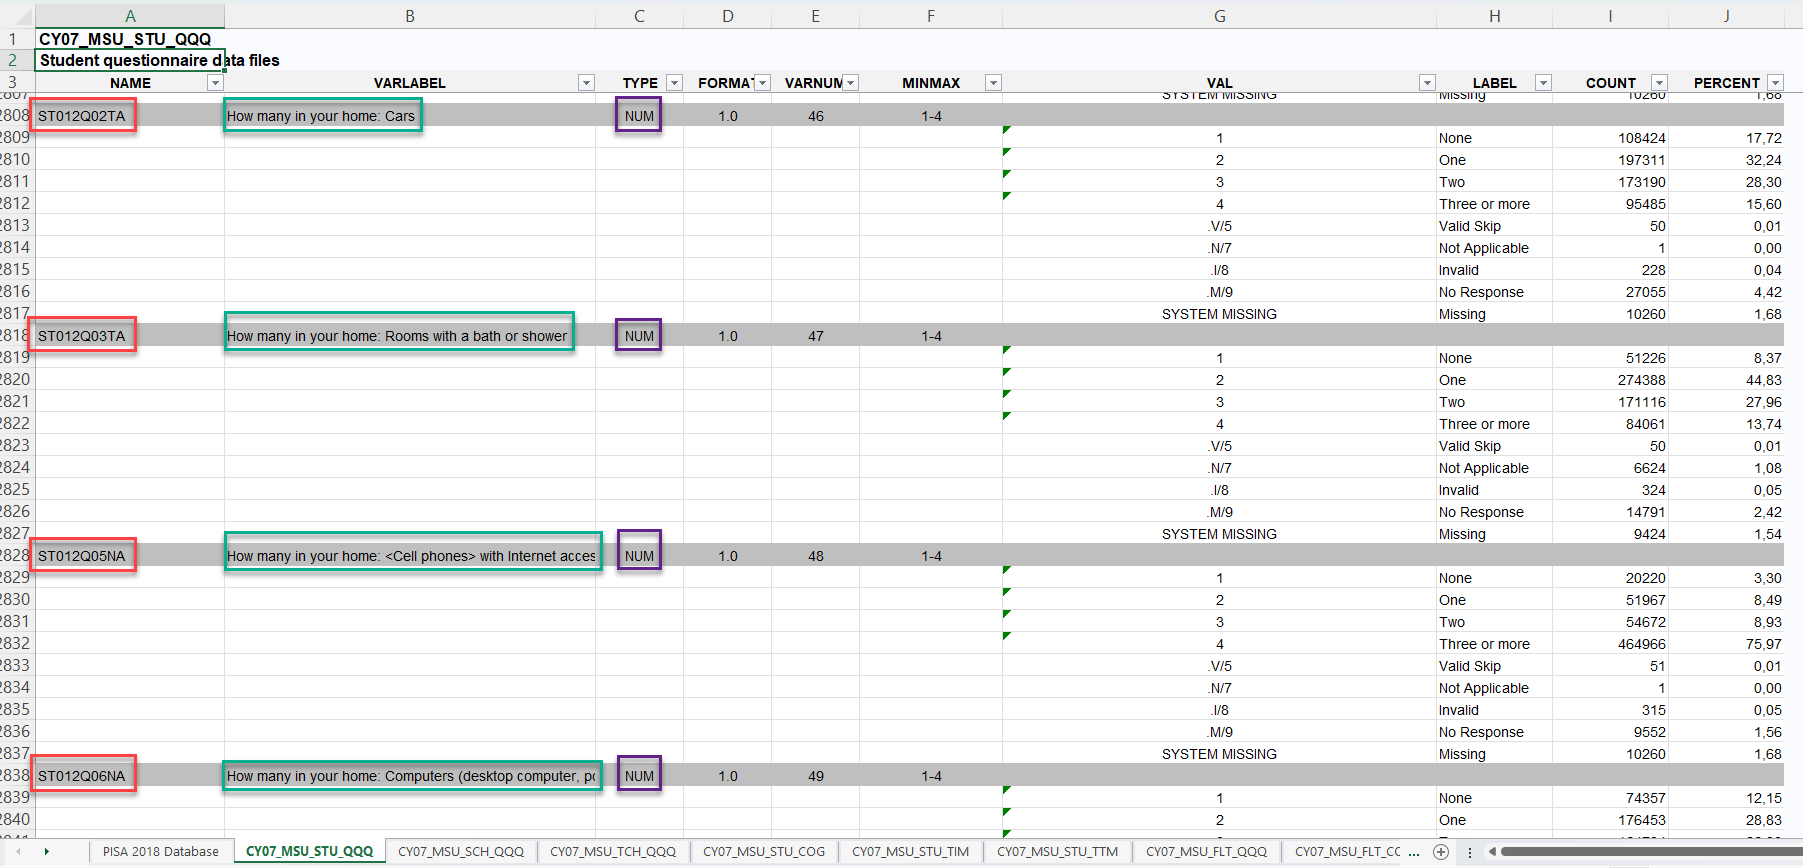Screen dimensions: 1803x868
Task: Expand the VAL column filter
Action: [1427, 83]
